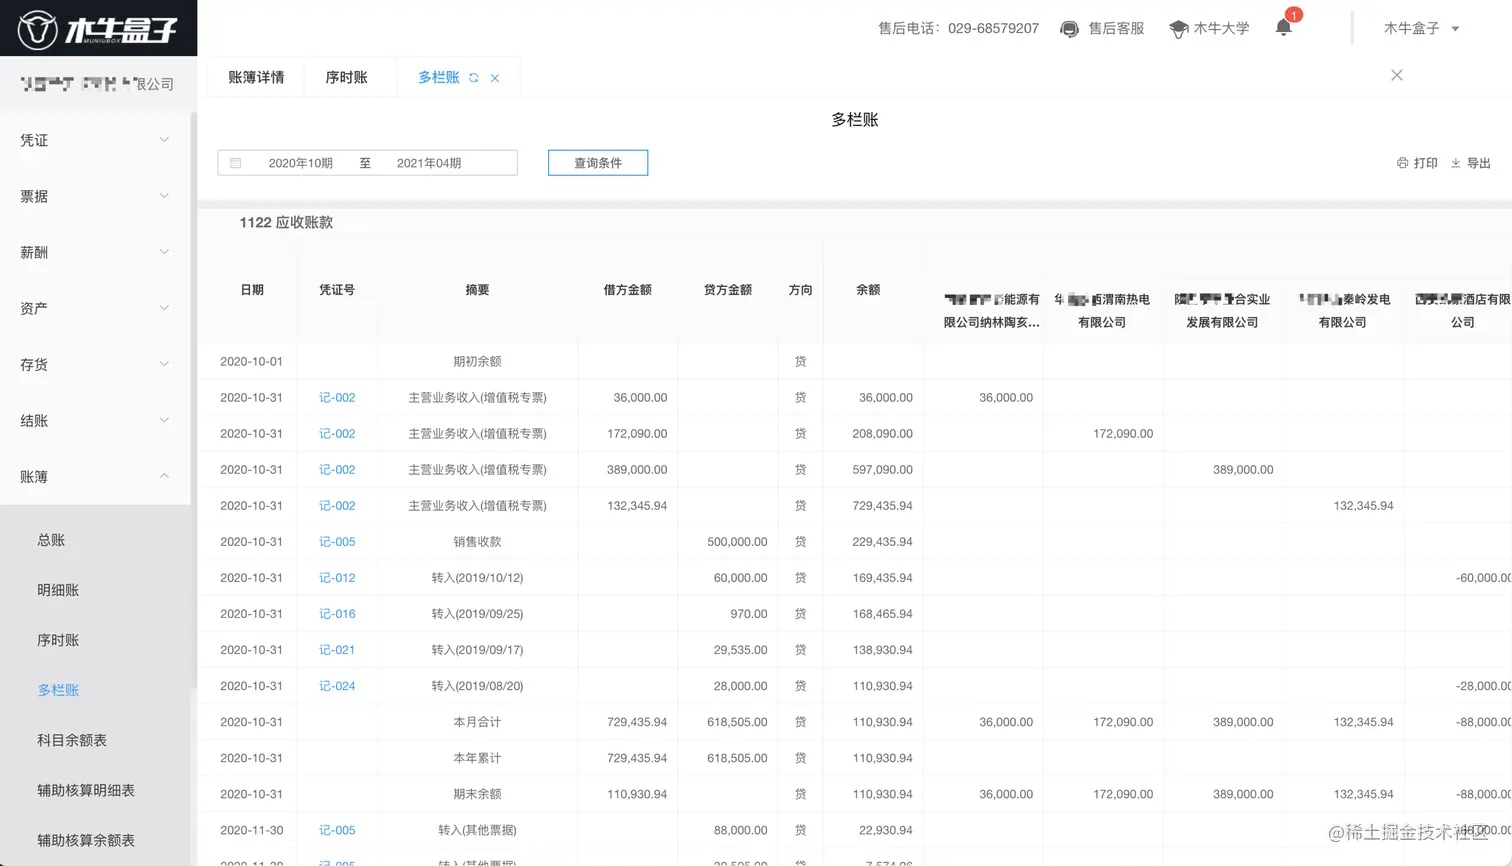Click the Muniubox logo icon
This screenshot has width=1512, height=866.
click(37, 29)
